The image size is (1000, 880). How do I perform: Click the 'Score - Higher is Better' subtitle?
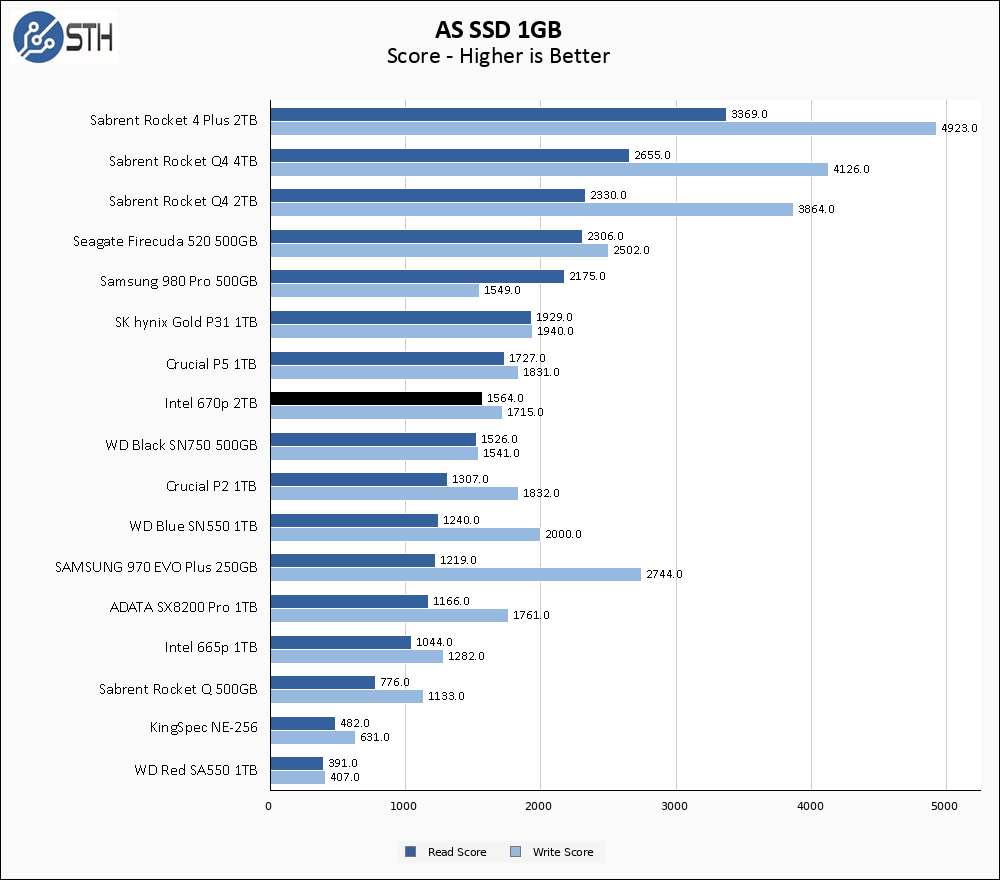pyautogui.click(x=498, y=56)
